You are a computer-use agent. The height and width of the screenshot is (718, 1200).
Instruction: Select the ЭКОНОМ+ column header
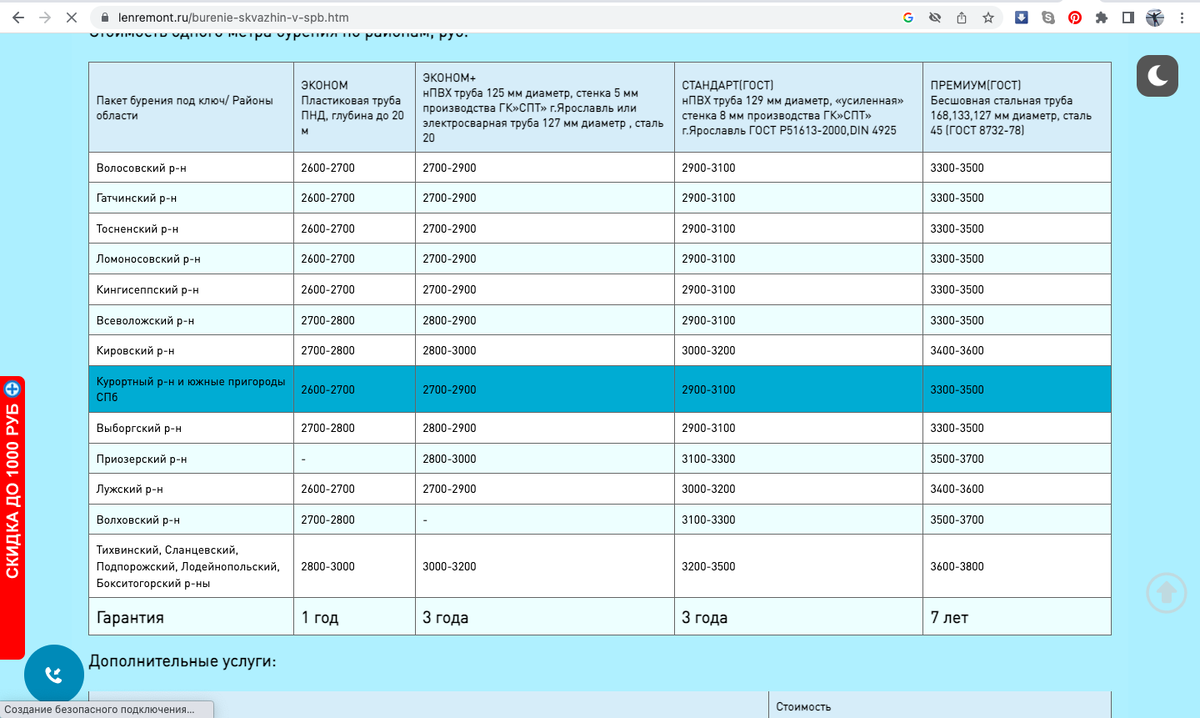[545, 108]
